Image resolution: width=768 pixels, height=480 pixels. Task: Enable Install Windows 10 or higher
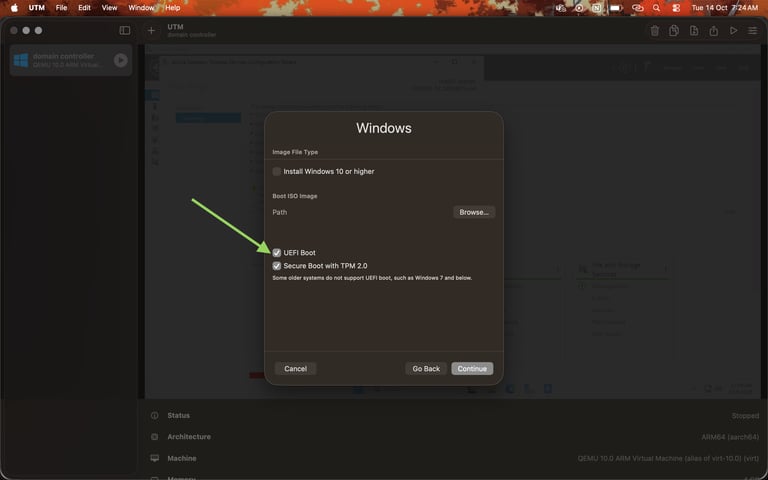277,171
